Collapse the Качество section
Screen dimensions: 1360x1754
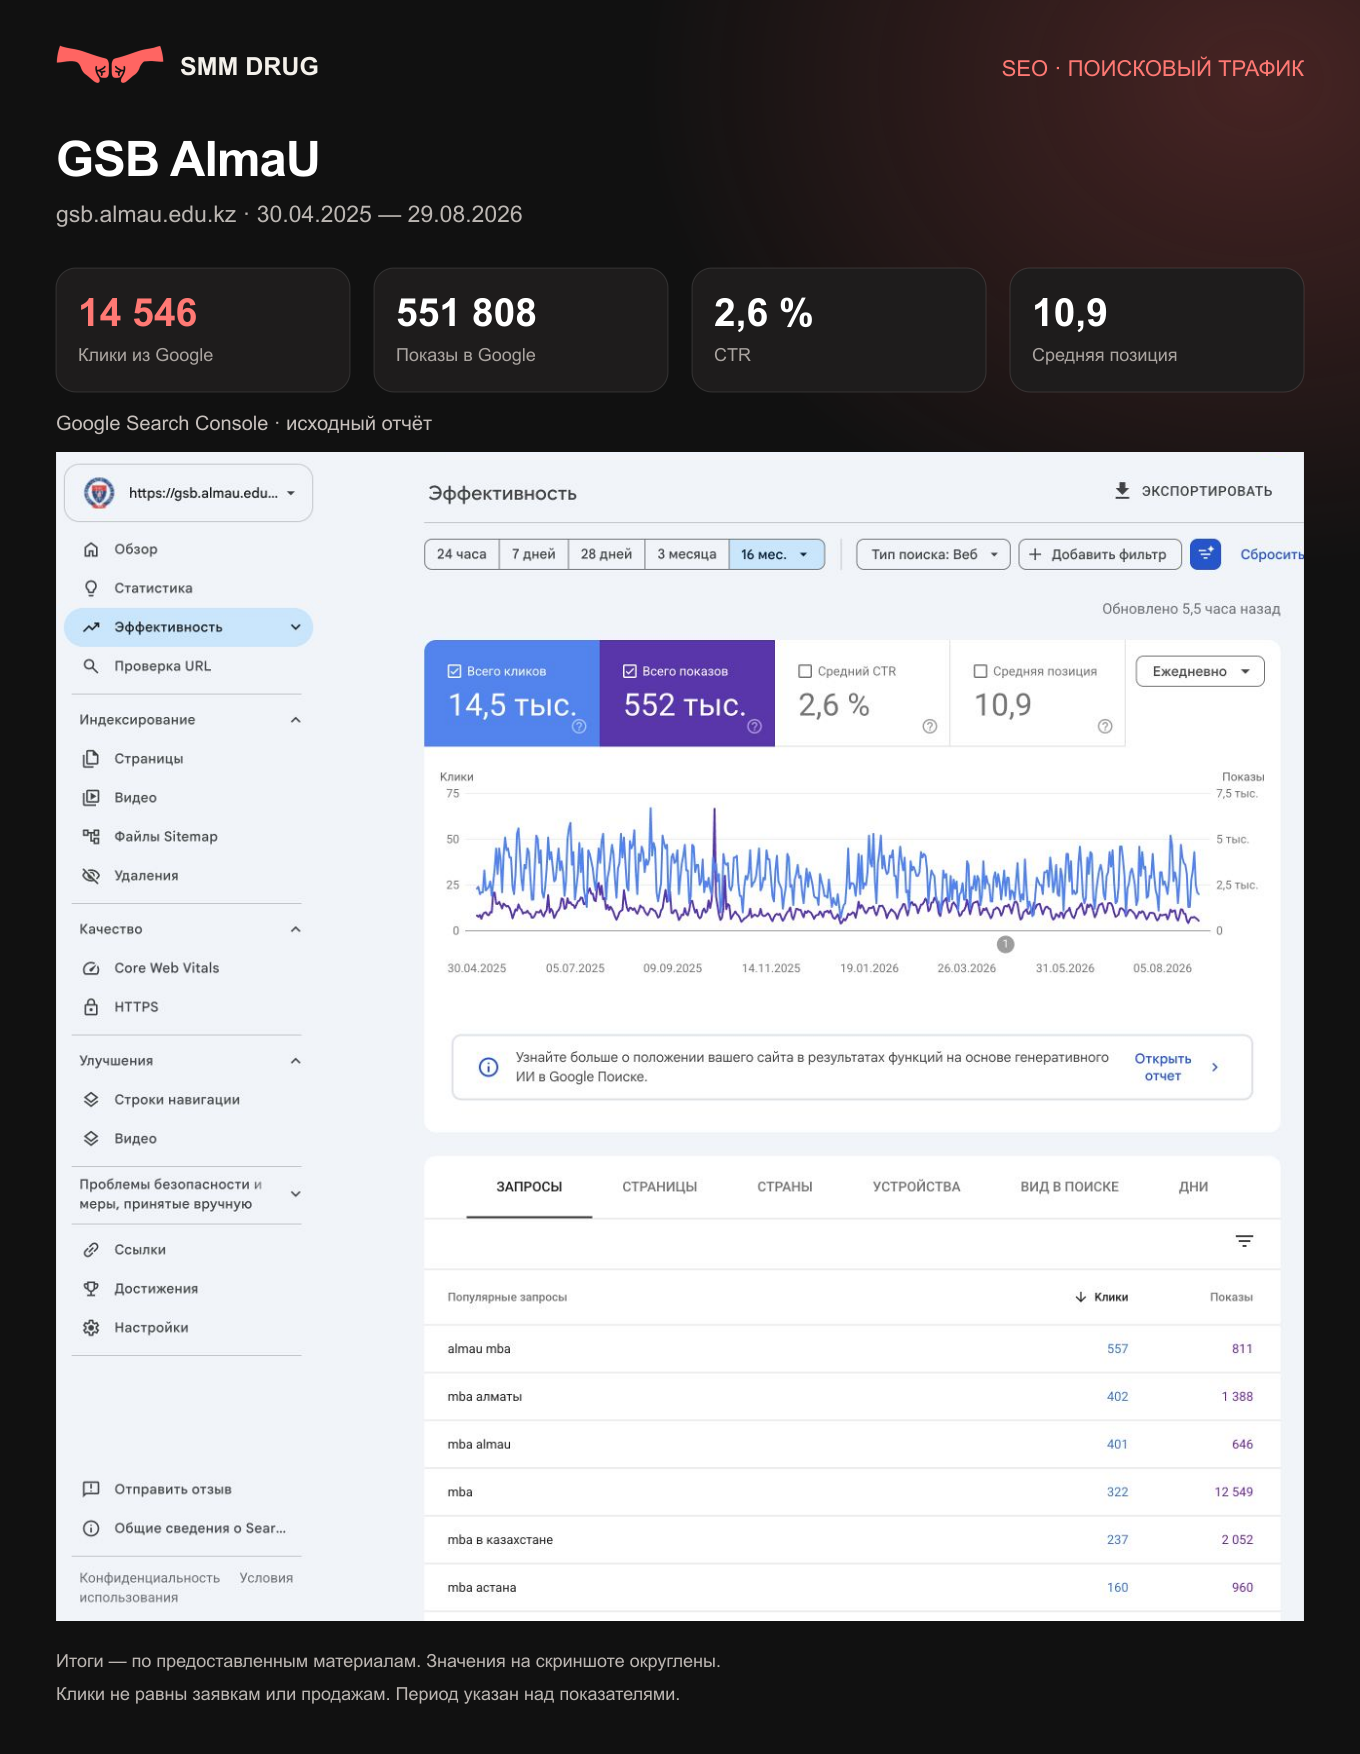tap(295, 929)
